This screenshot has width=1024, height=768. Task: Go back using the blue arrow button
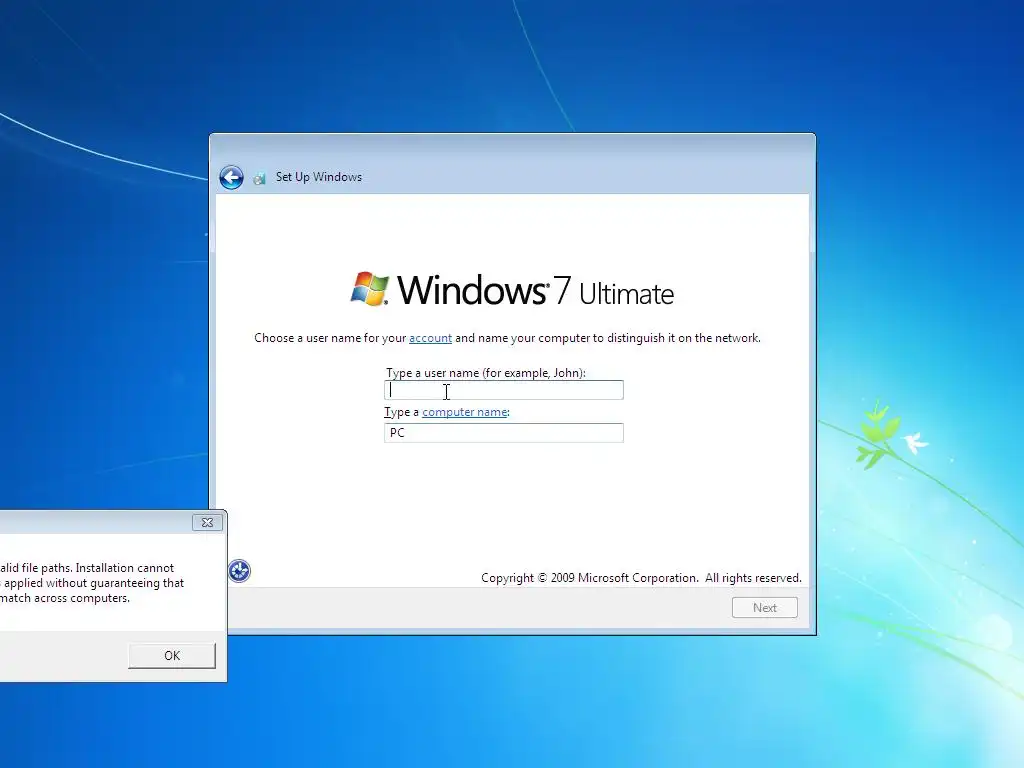click(x=231, y=177)
